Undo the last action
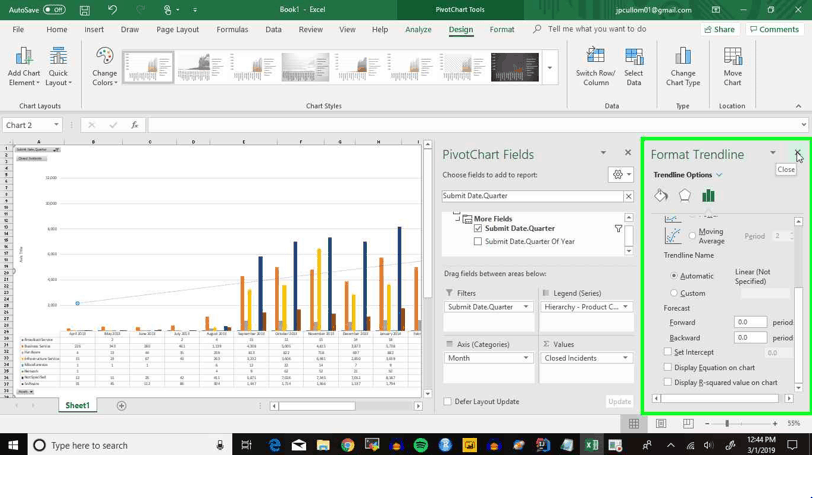Viewport: 813px width, 498px height. 112,10
